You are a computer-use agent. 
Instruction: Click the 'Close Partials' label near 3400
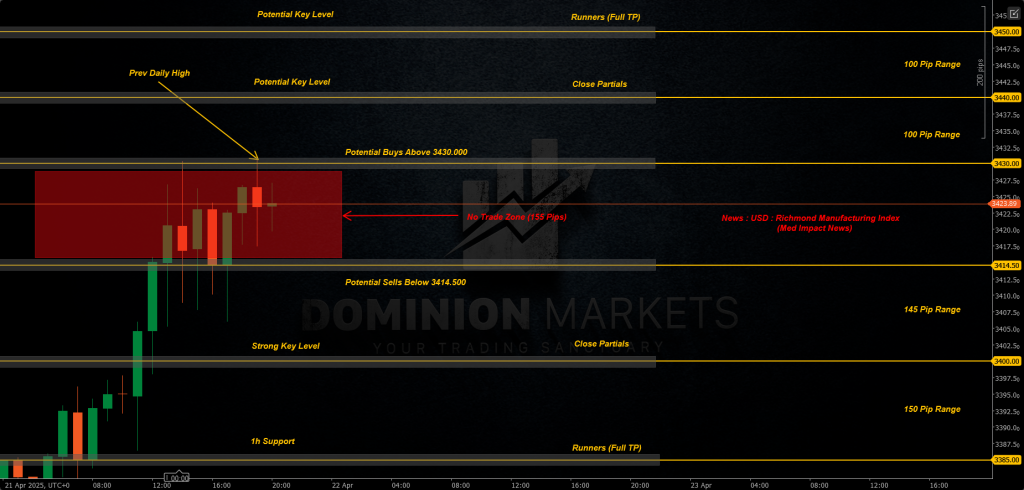pyautogui.click(x=602, y=344)
